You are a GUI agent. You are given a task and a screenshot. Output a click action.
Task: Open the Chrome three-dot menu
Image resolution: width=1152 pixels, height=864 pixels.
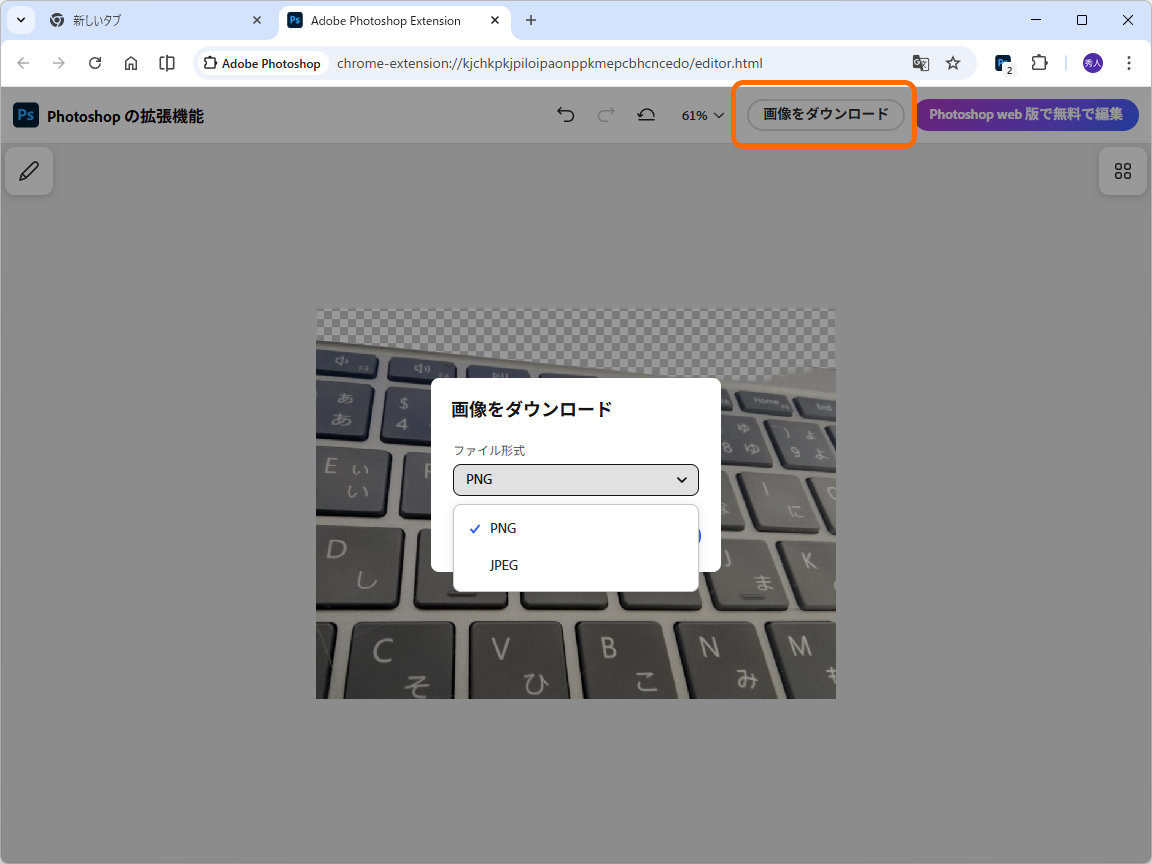click(x=1128, y=62)
